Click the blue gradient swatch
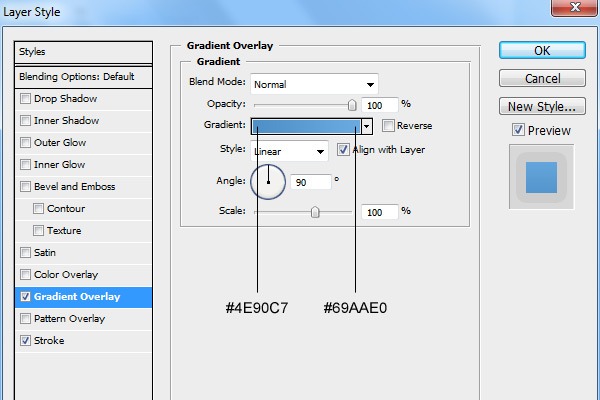The height and width of the screenshot is (400, 600). click(306, 126)
